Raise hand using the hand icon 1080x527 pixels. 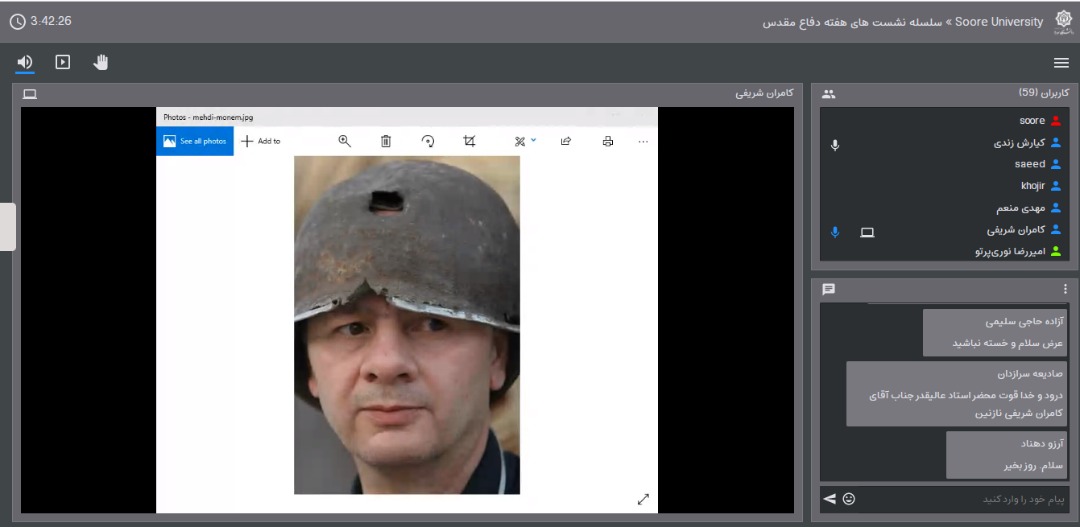101,63
